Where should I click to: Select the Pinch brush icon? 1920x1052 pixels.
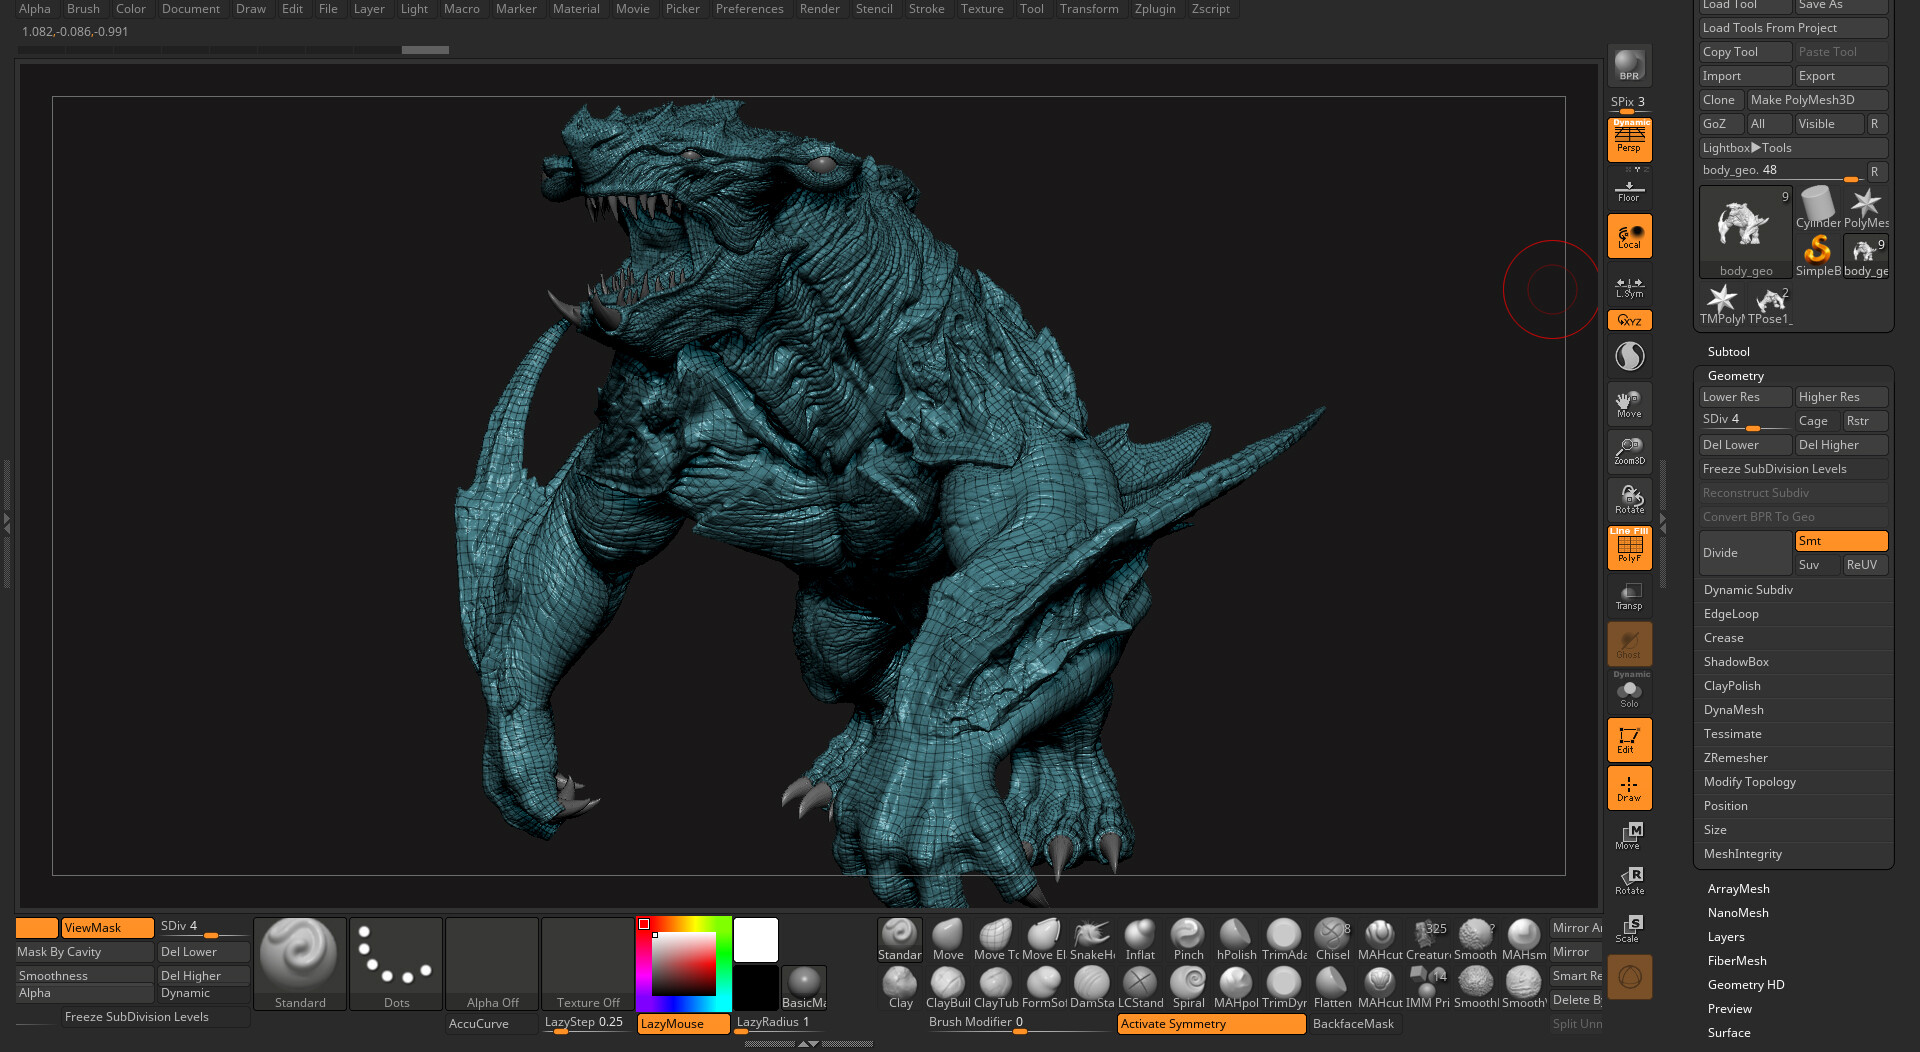point(1188,940)
